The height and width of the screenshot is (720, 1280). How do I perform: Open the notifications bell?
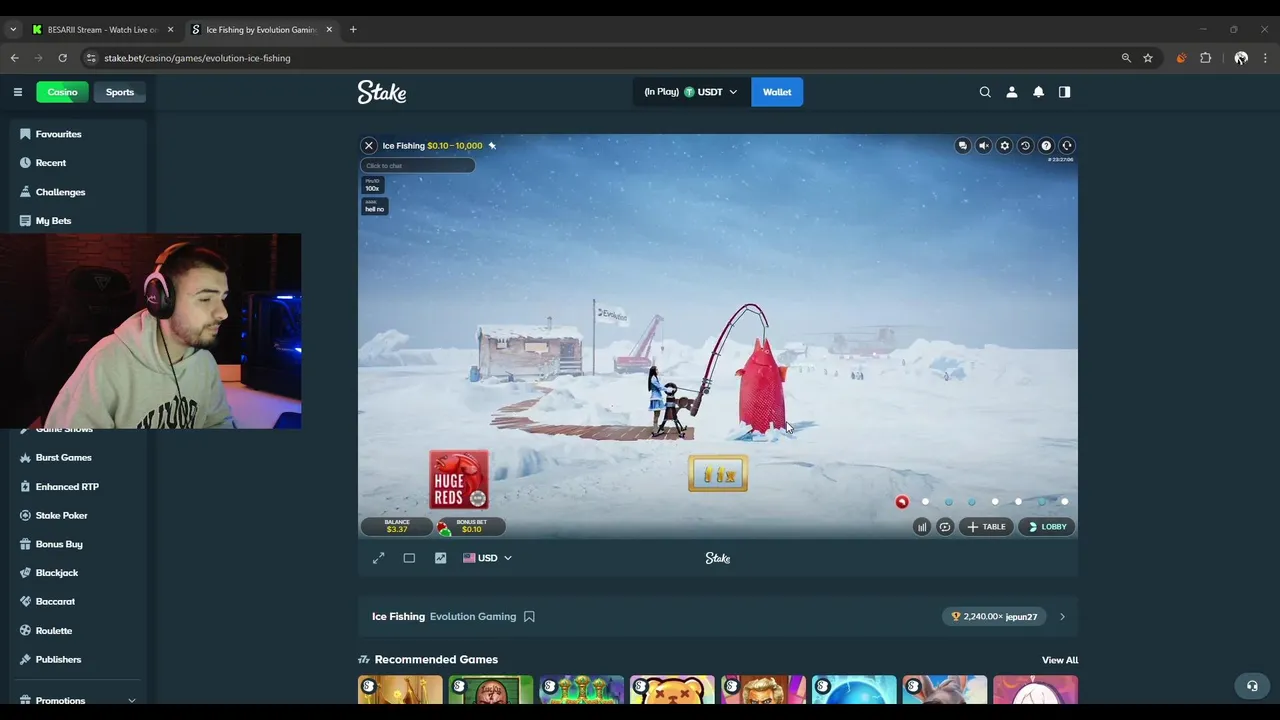click(1038, 92)
